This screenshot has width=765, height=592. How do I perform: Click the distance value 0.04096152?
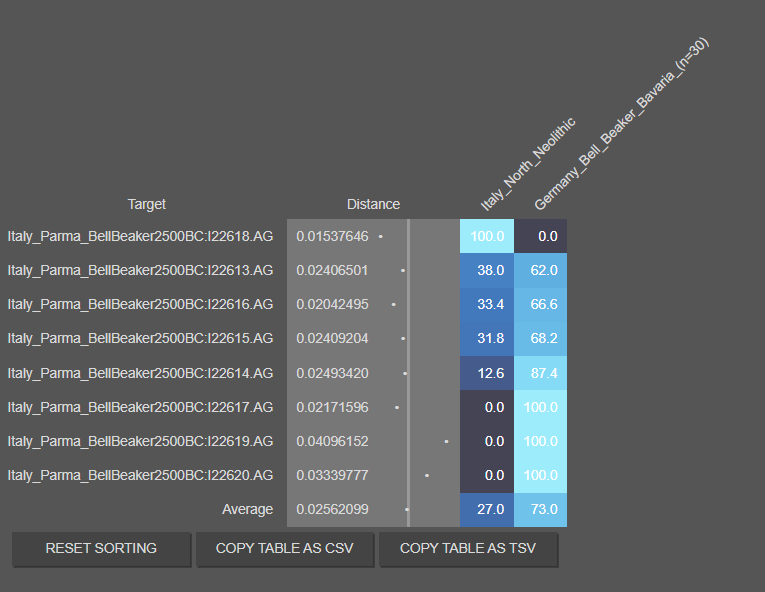(332, 441)
